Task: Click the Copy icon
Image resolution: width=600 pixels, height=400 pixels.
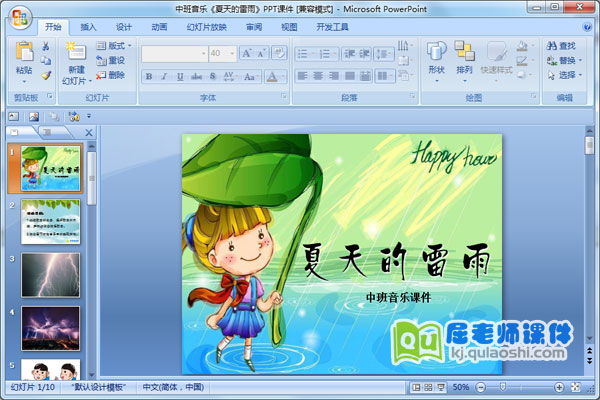Action: [46, 60]
